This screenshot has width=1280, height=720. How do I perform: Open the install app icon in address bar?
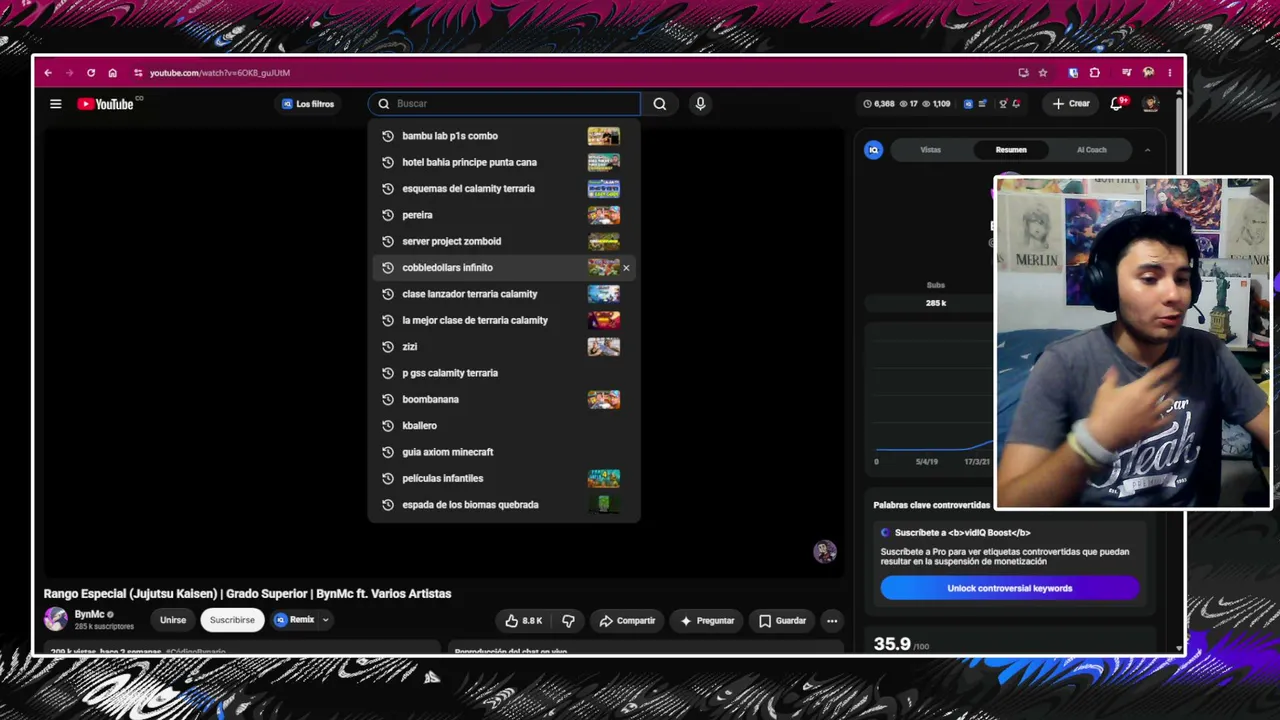1023,73
